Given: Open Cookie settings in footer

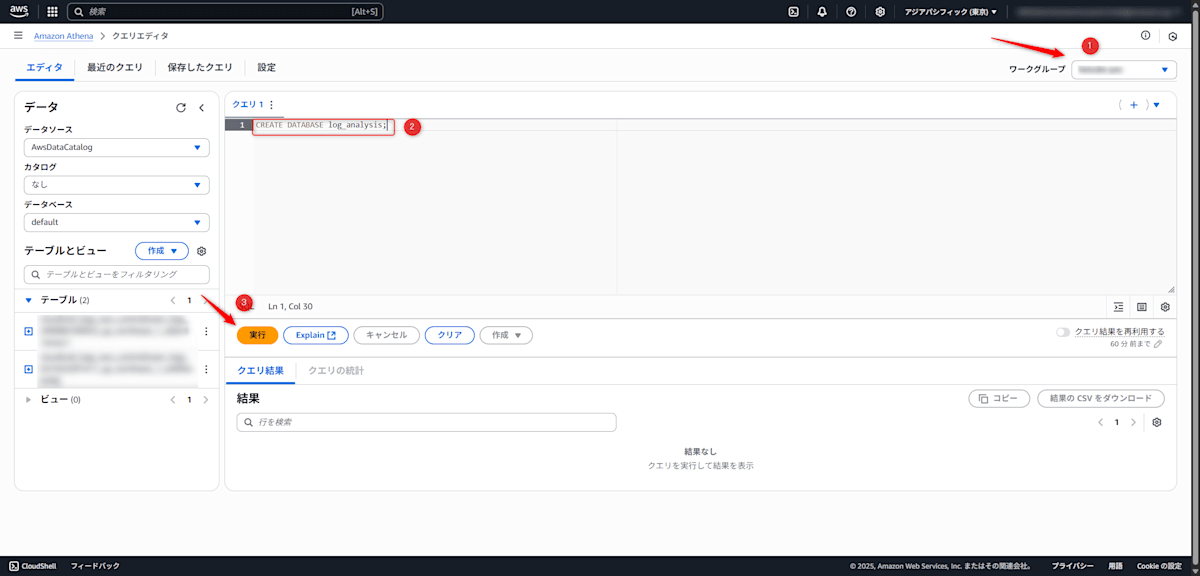Looking at the screenshot, I should [1159, 566].
